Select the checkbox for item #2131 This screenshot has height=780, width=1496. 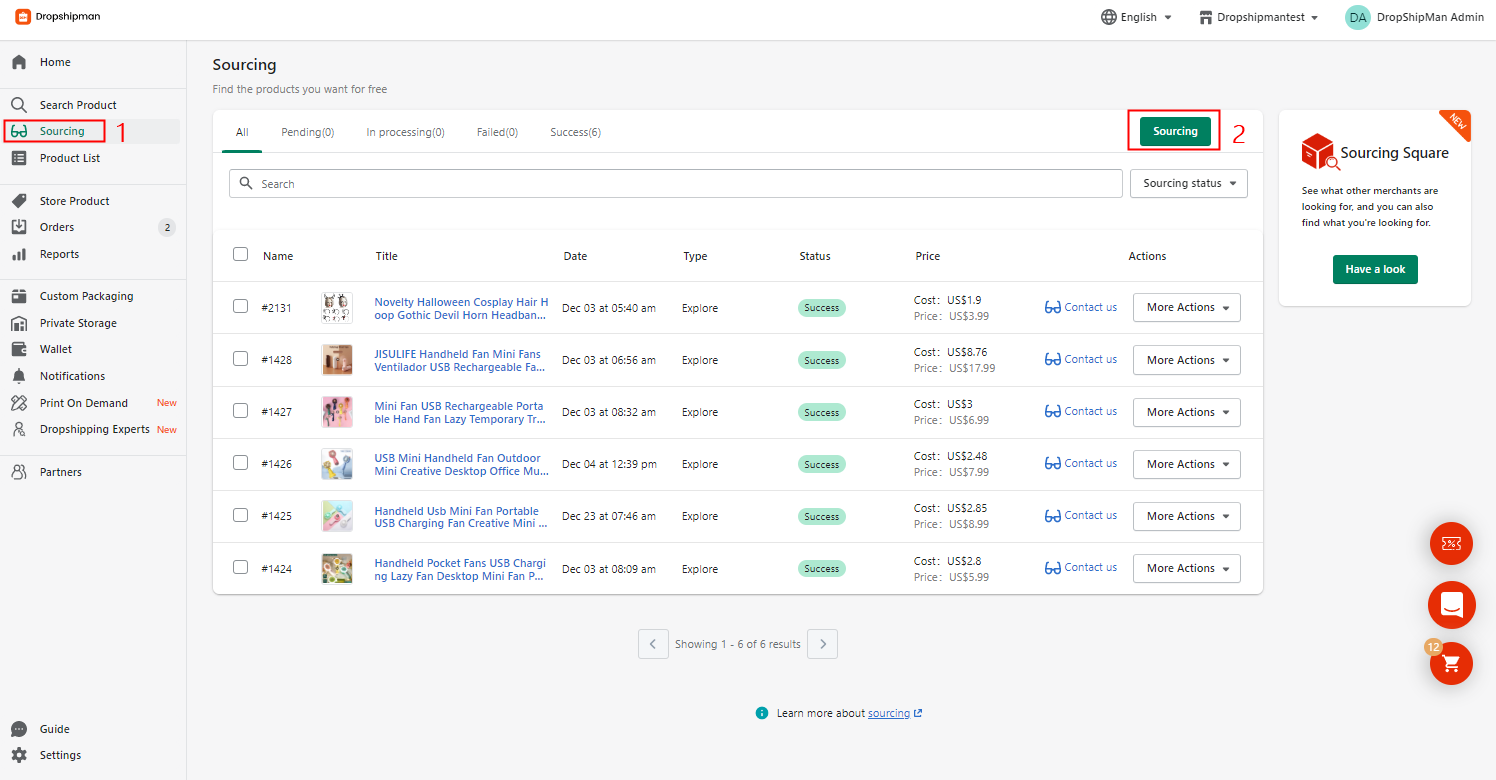240,306
